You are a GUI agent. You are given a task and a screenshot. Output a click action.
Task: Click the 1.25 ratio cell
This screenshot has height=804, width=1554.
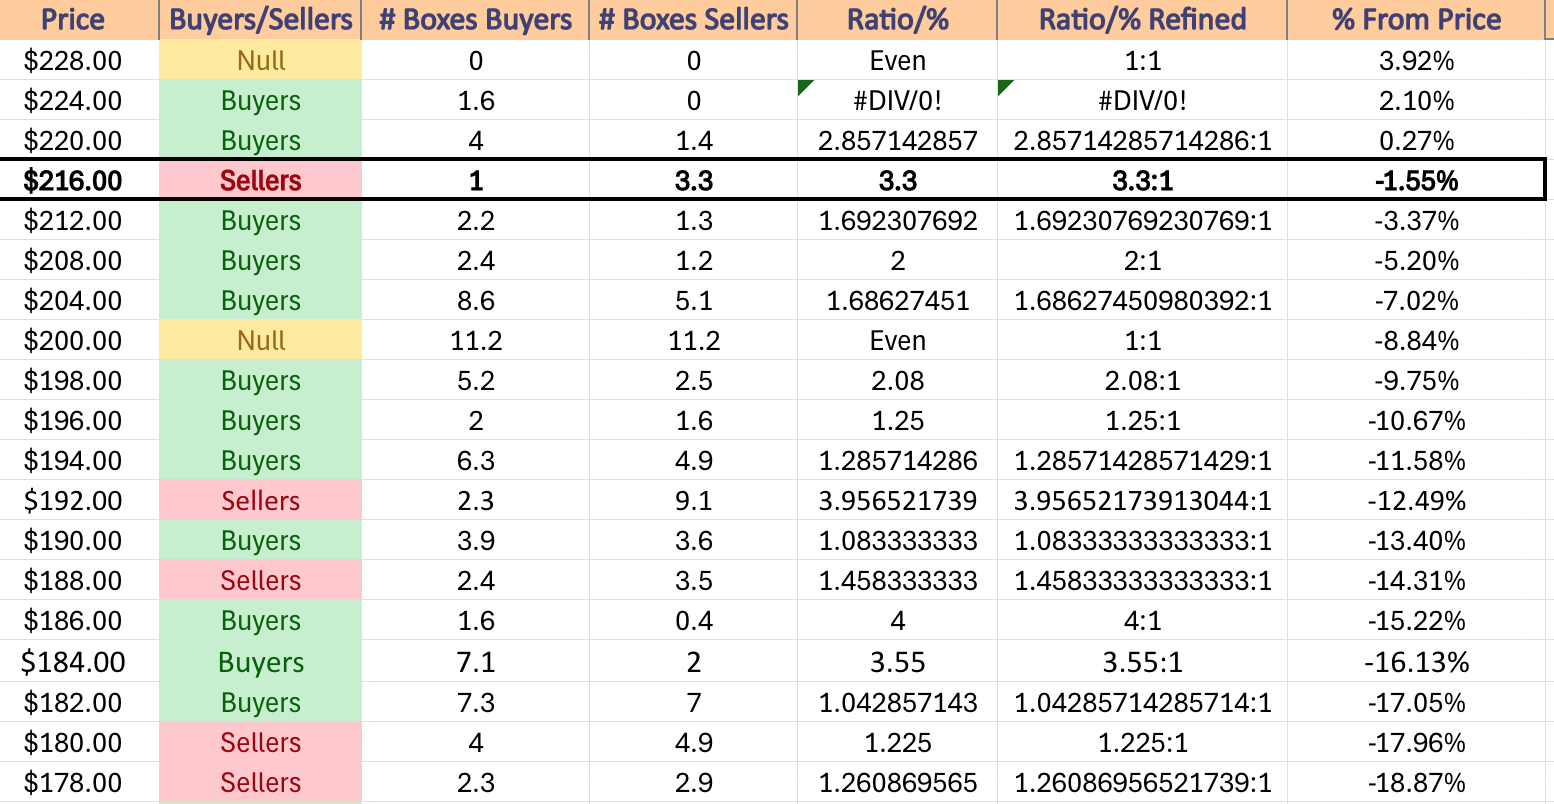[897, 421]
